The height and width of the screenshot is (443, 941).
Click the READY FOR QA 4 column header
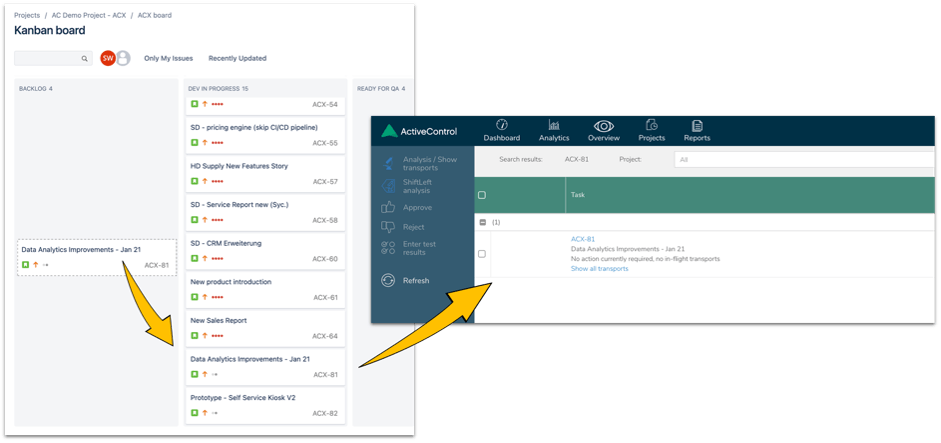tap(381, 89)
